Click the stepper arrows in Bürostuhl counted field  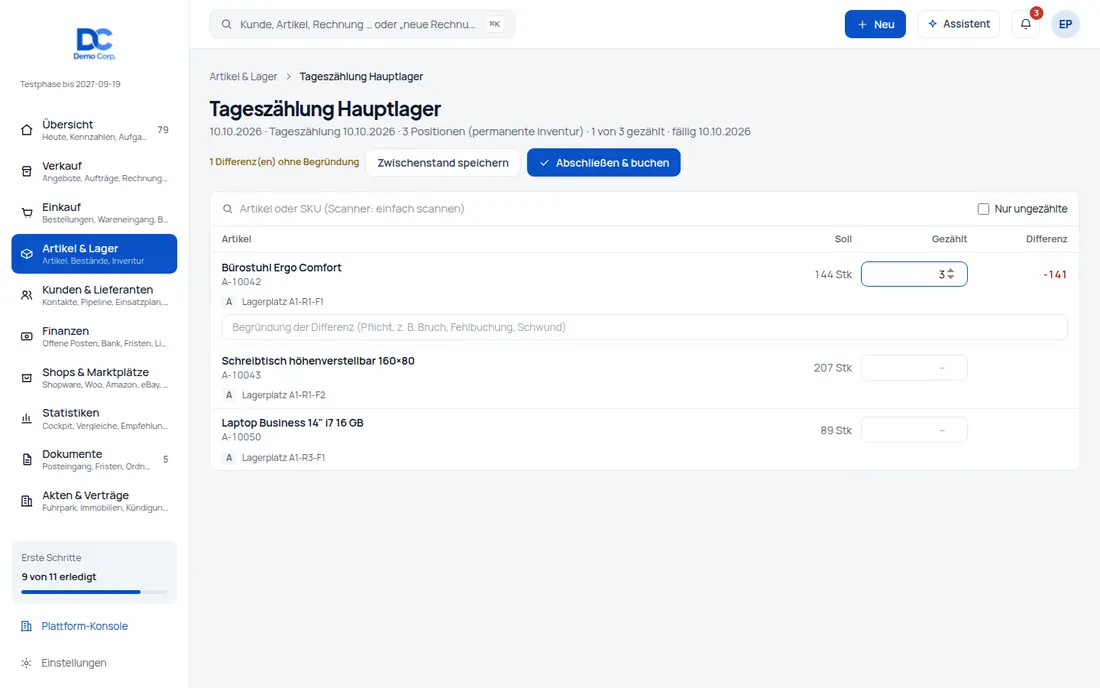[x=951, y=274]
